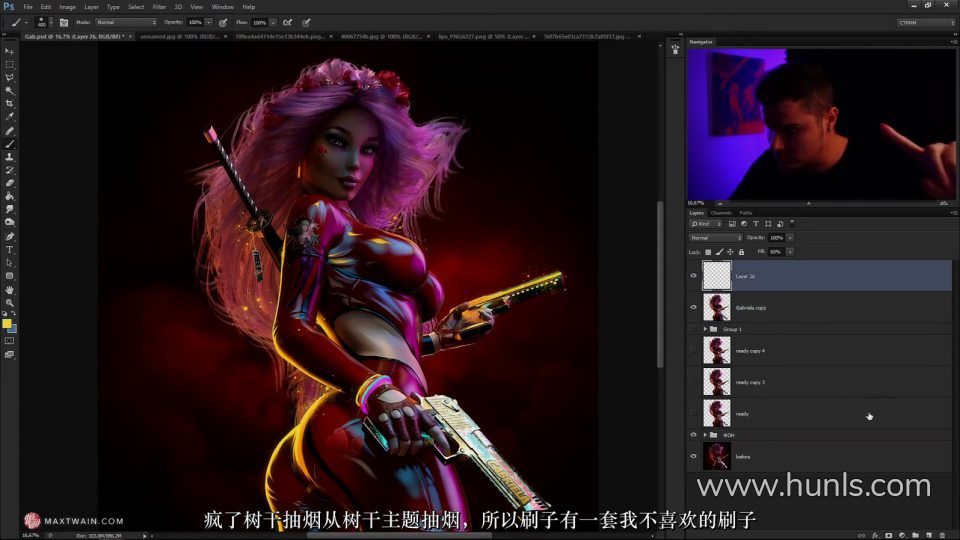960x540 pixels.
Task: Select the History Brush tool
Action: pos(9,170)
